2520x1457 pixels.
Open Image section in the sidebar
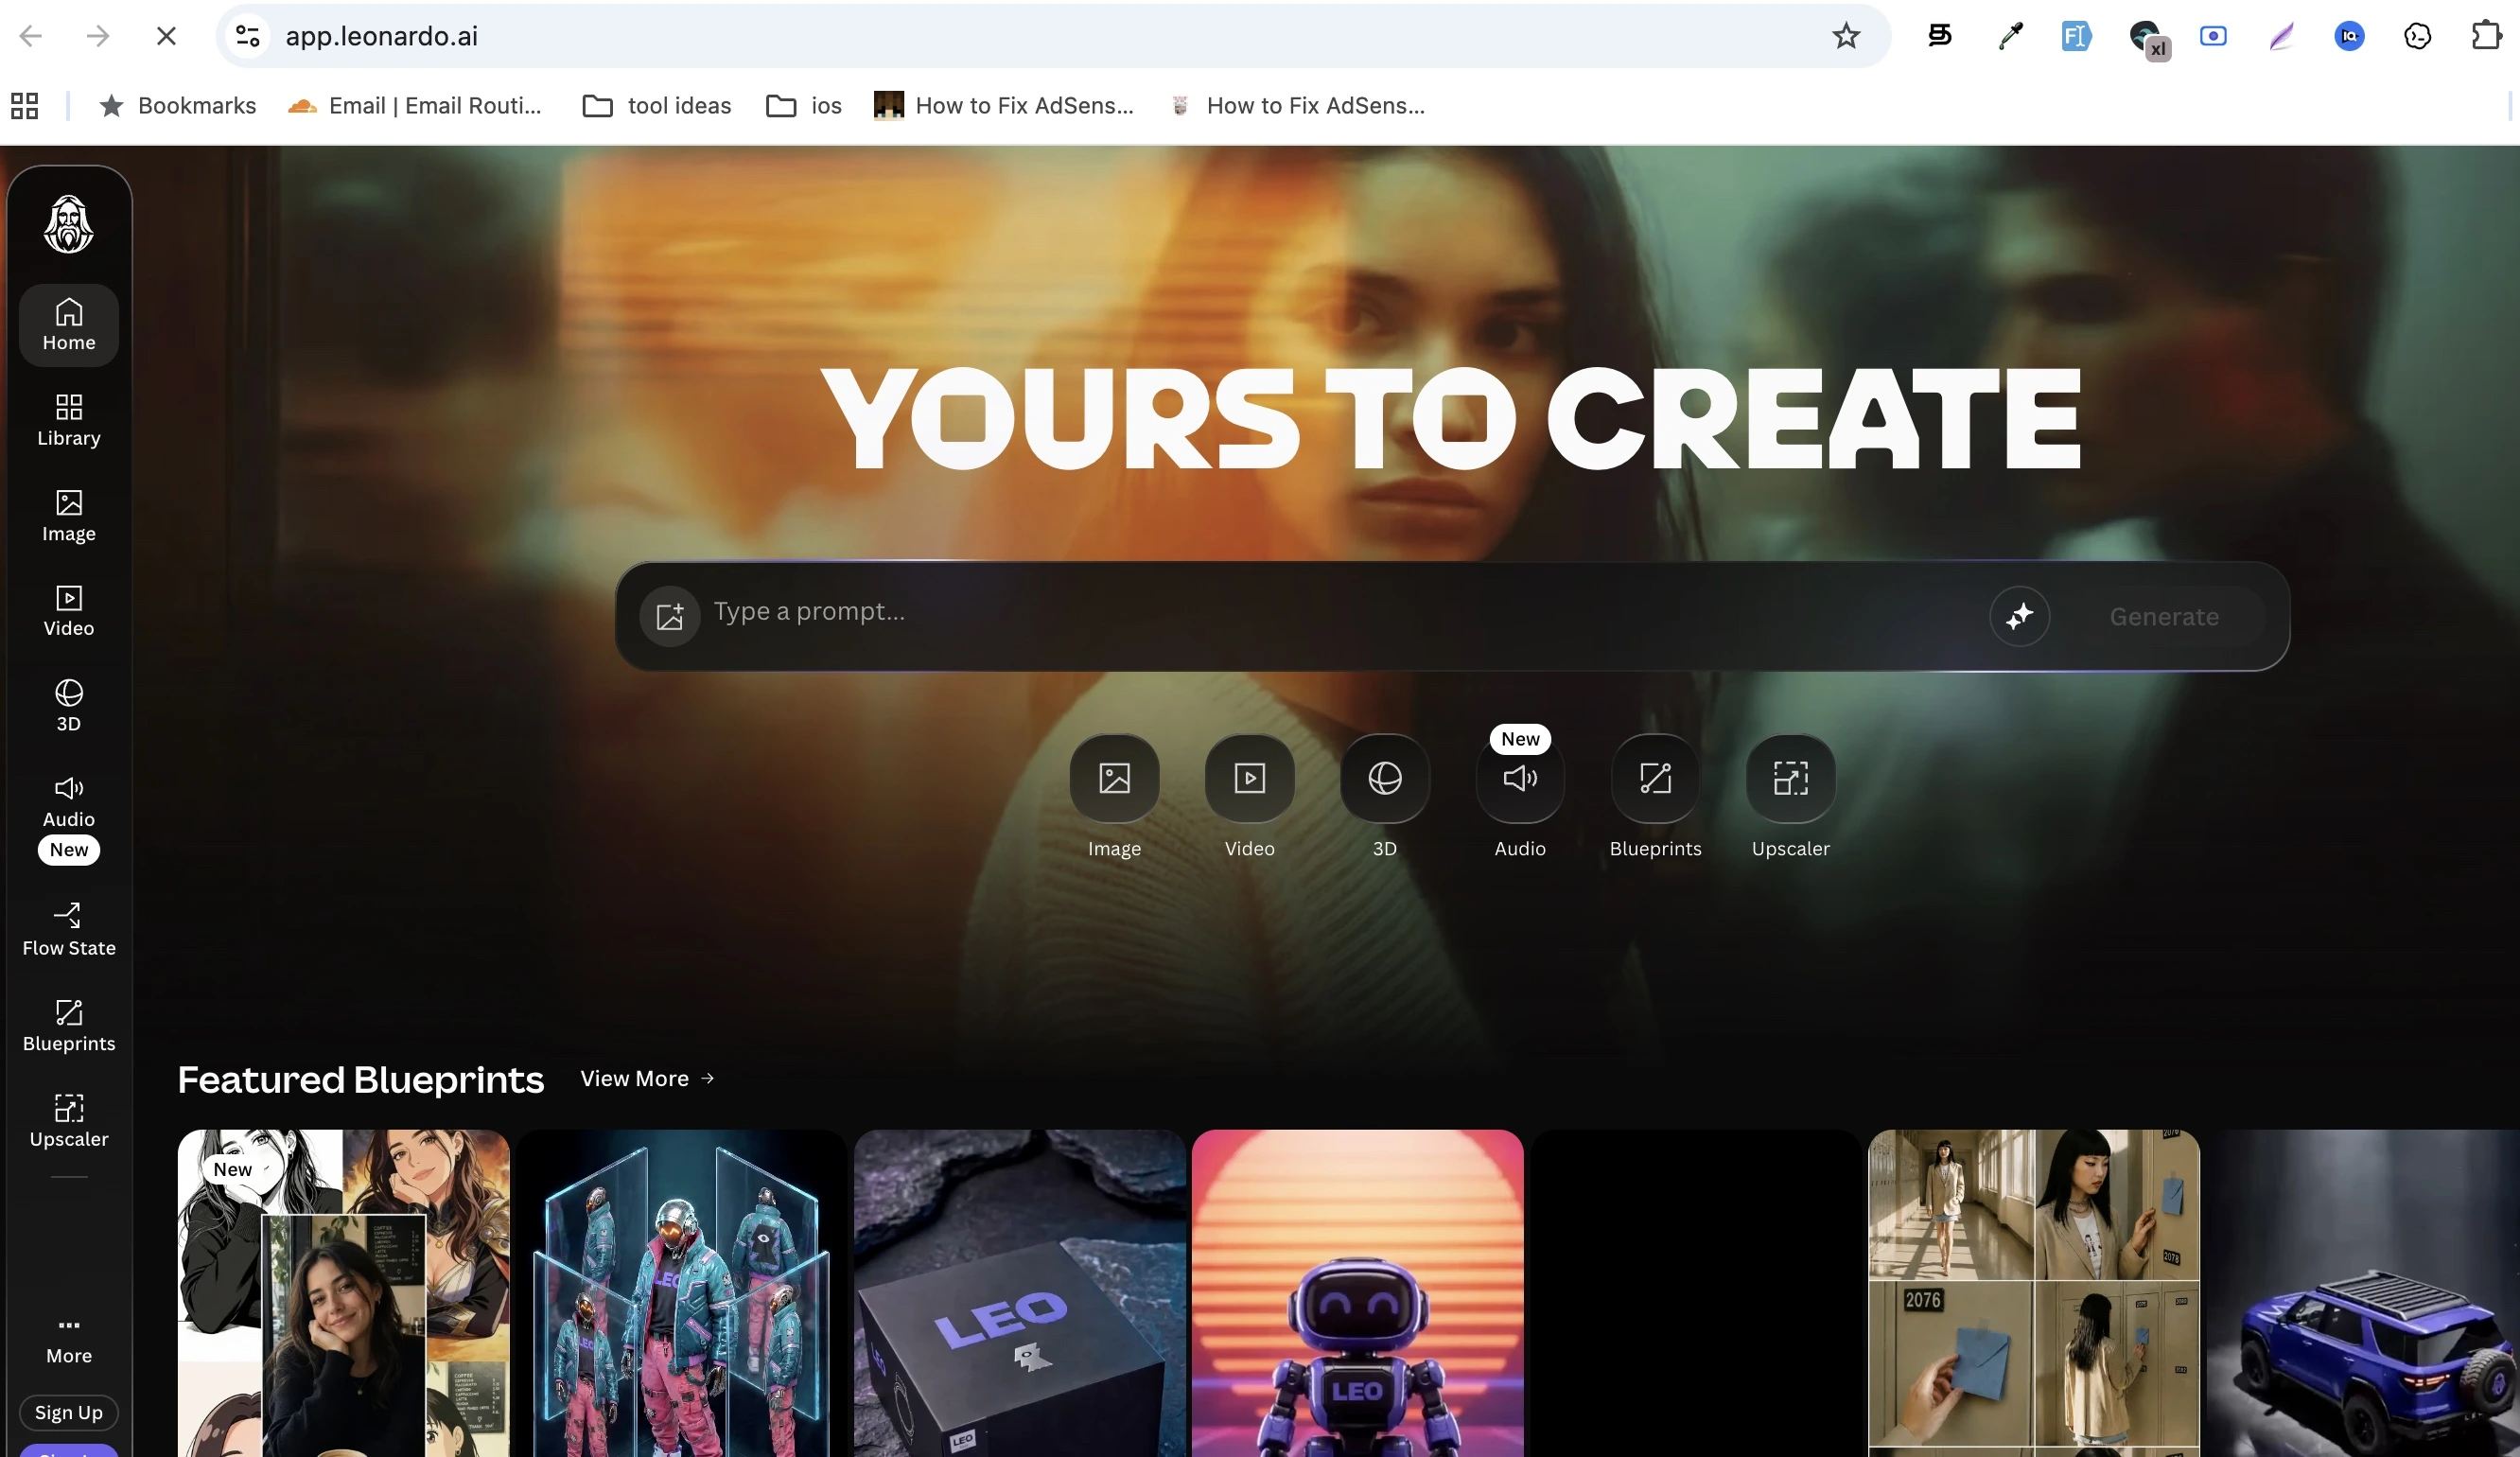coord(69,516)
